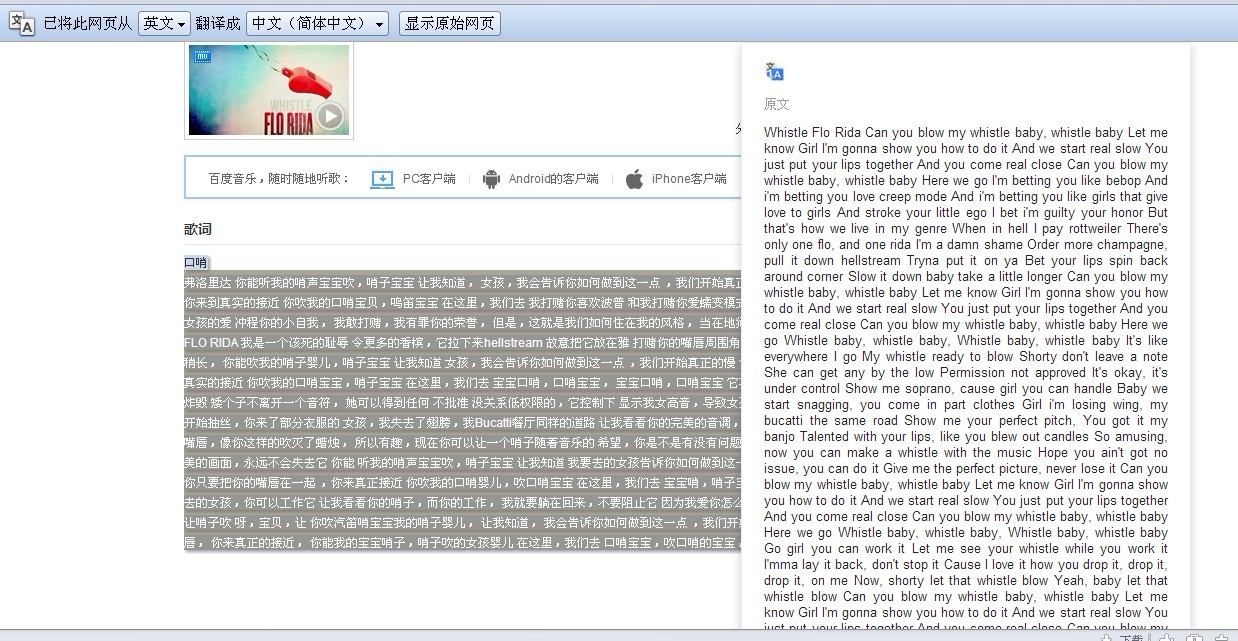The image size is (1238, 641).
Task: Open the Android的客户端 link
Action: click(553, 179)
